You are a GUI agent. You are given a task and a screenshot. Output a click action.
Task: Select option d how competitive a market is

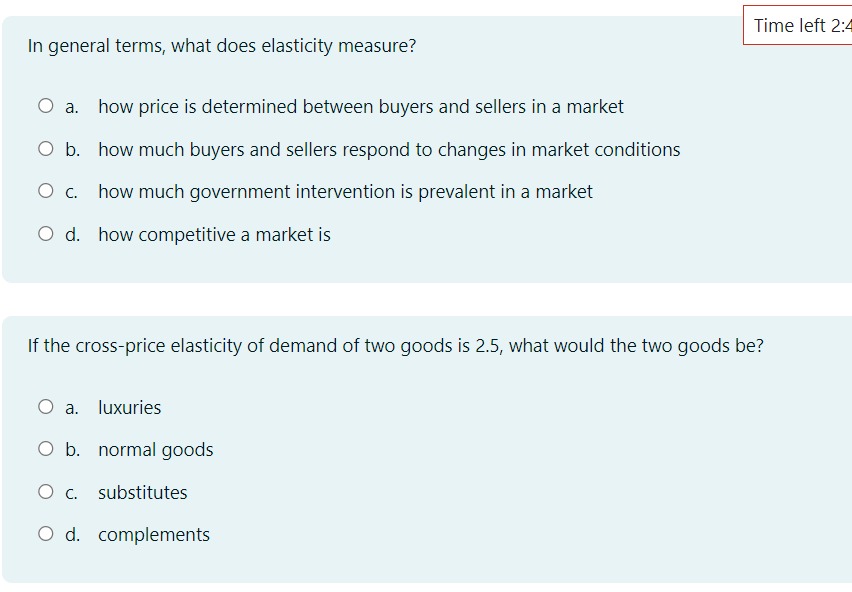(x=44, y=233)
